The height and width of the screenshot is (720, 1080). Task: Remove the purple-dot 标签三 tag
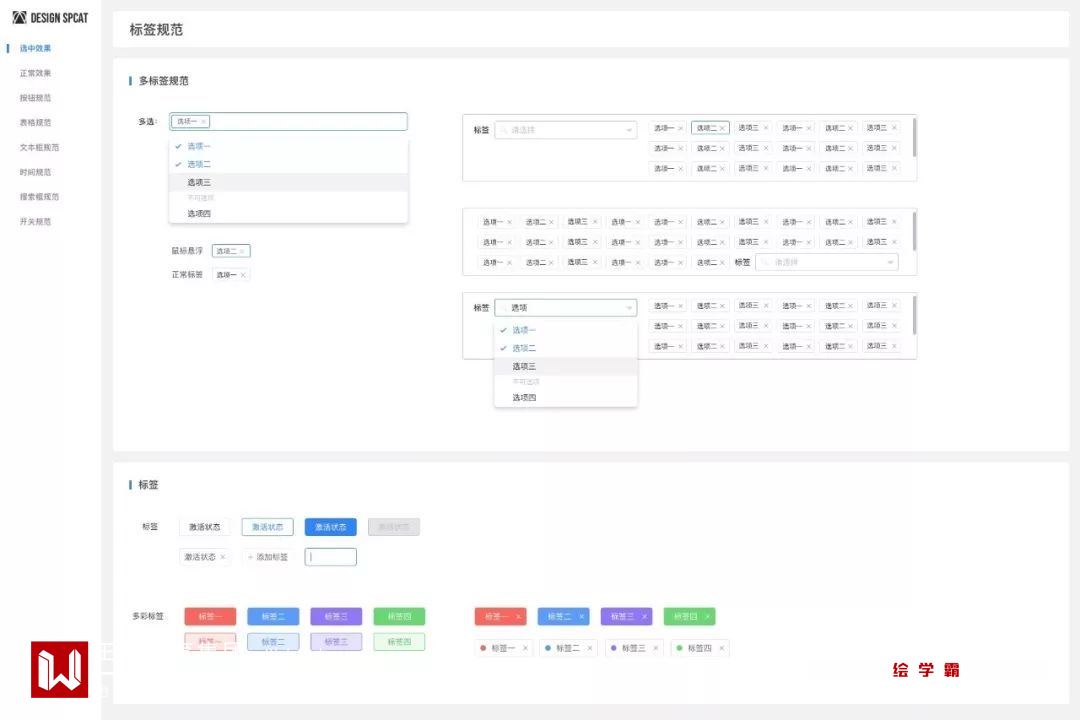pos(655,648)
